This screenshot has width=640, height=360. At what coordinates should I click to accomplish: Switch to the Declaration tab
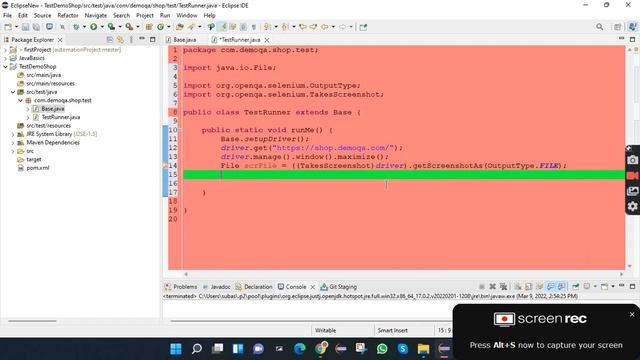pos(254,287)
